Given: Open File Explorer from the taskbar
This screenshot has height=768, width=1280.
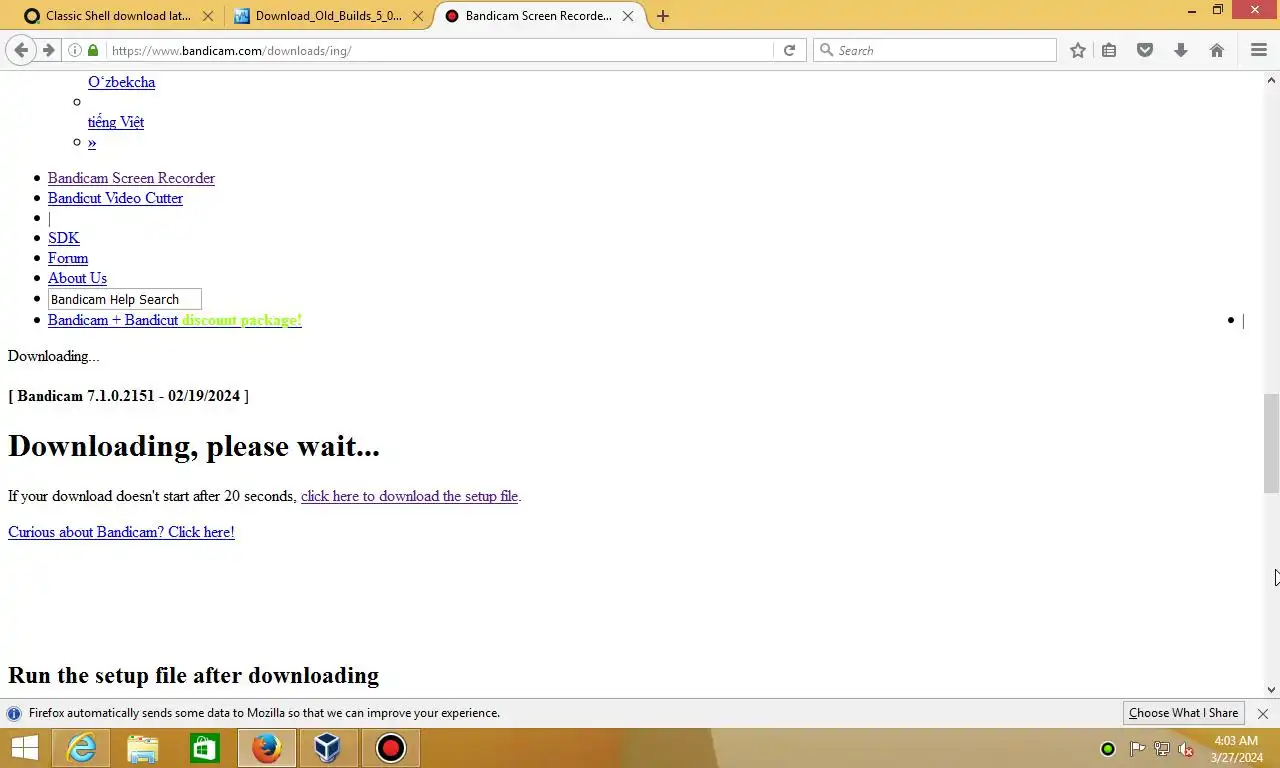Looking at the screenshot, I should (143, 748).
